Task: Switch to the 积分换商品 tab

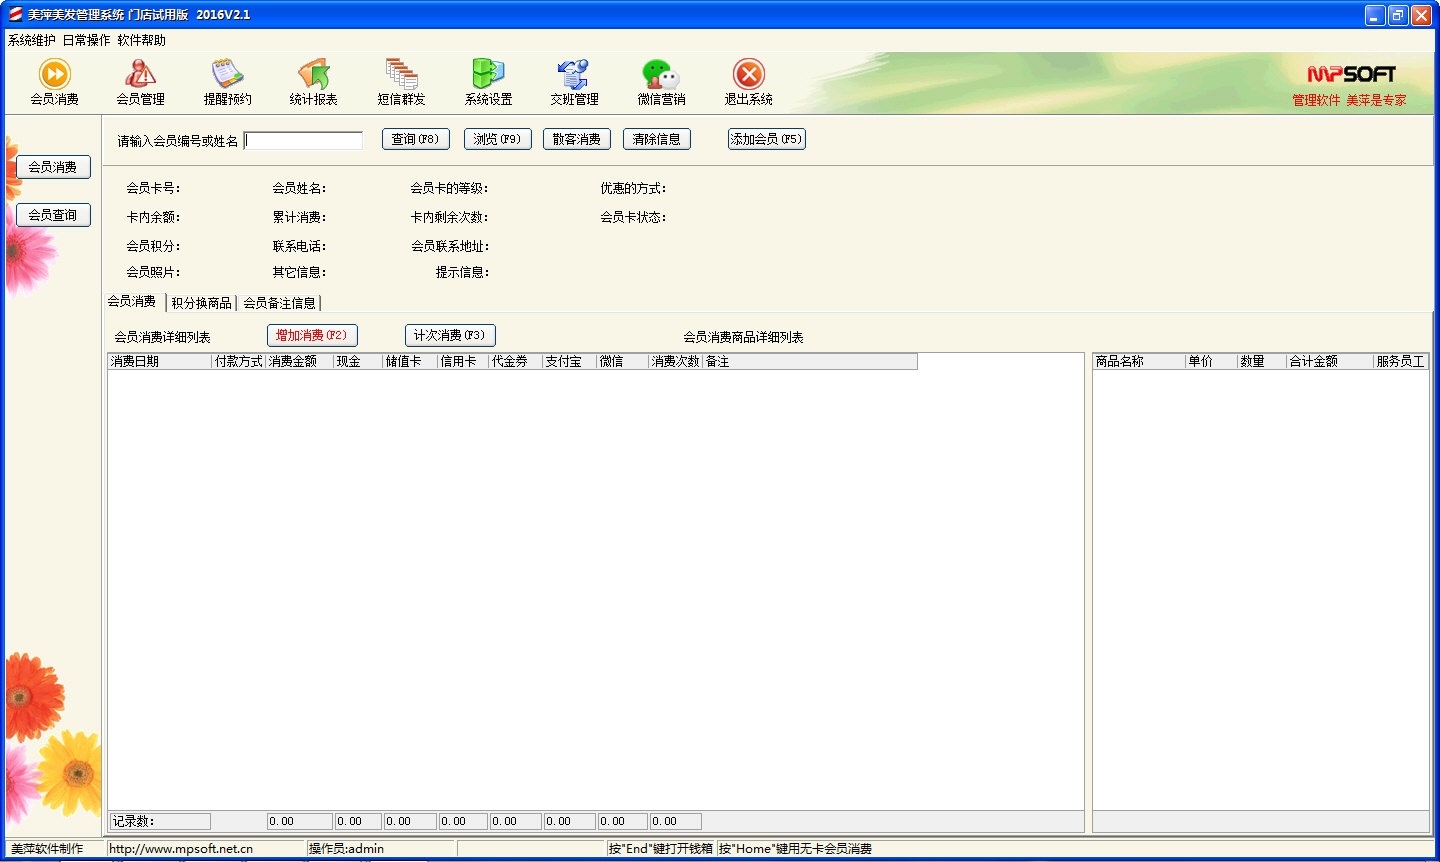Action: click(x=201, y=303)
